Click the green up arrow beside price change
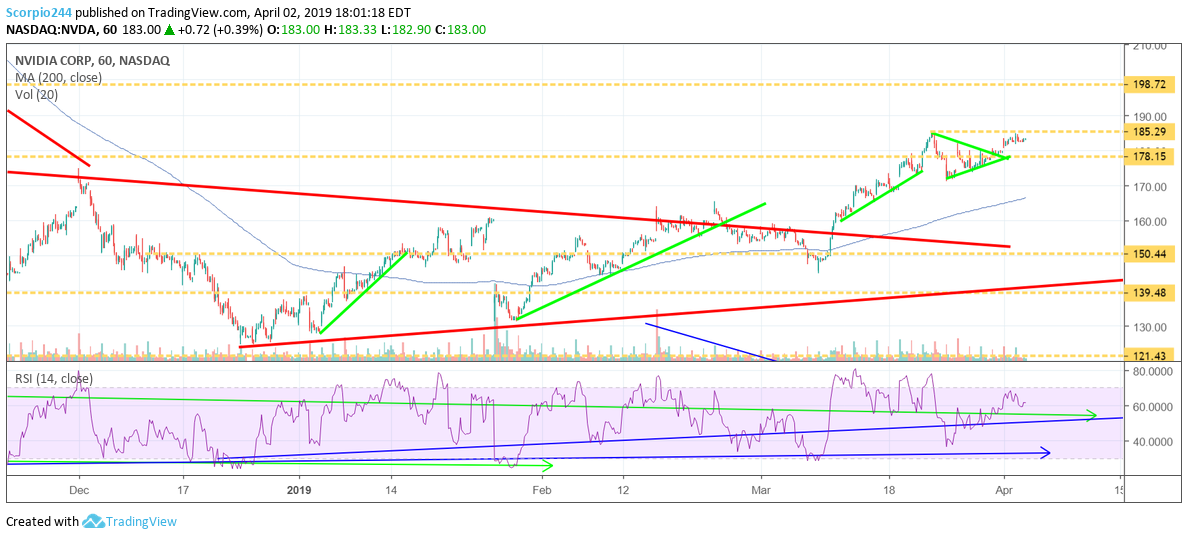Image resolution: width=1188 pixels, height=539 pixels. pos(171,30)
